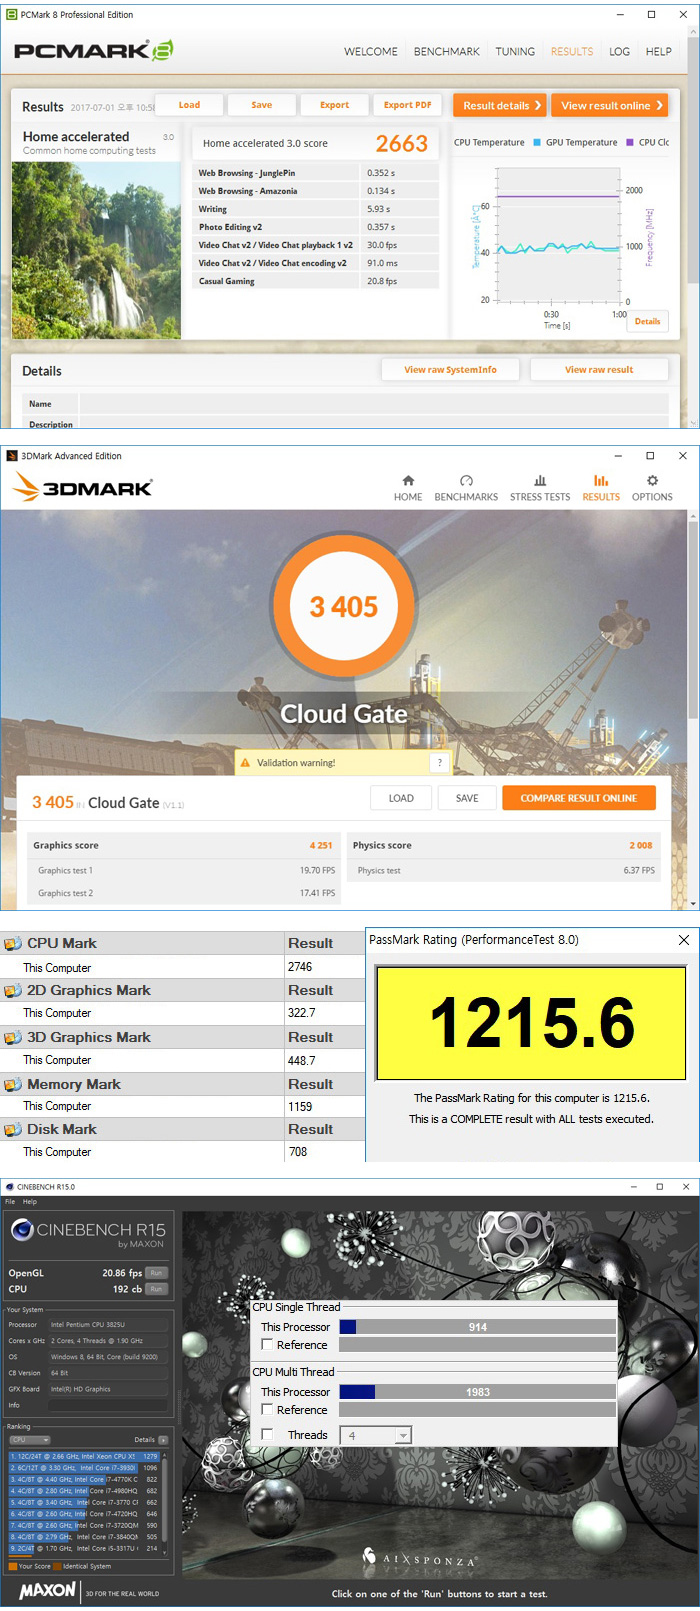The width and height of the screenshot is (700, 1611).
Task: Click the Cinebench R15 logo icon
Action: [22, 1230]
